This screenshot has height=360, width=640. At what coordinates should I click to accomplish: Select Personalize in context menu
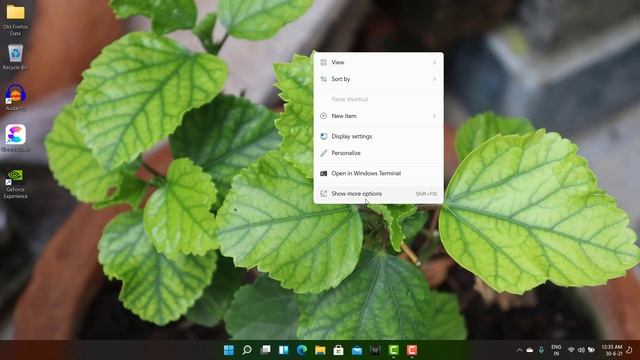tap(378, 153)
